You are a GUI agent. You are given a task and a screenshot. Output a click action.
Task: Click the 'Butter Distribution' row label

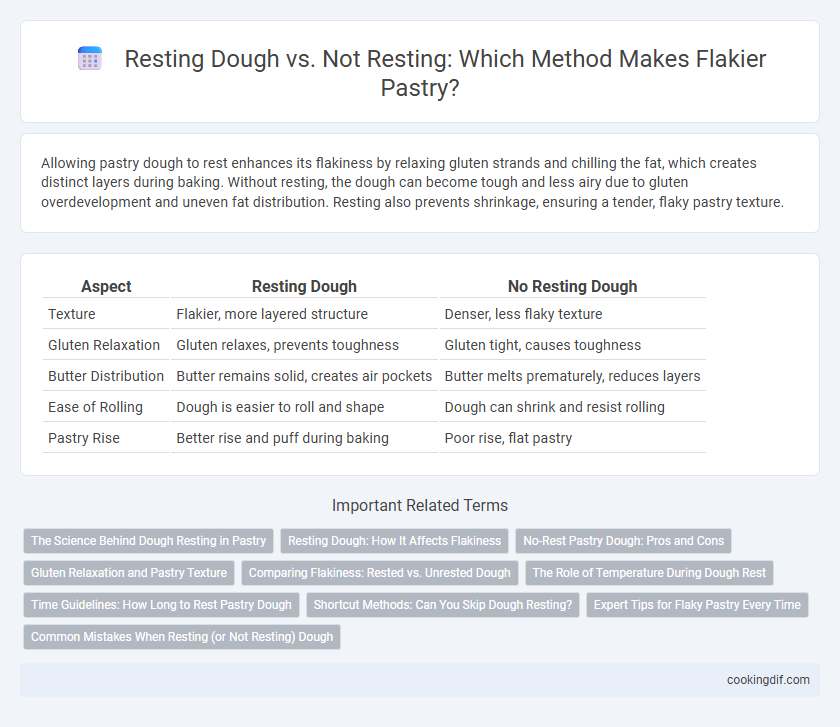106,376
